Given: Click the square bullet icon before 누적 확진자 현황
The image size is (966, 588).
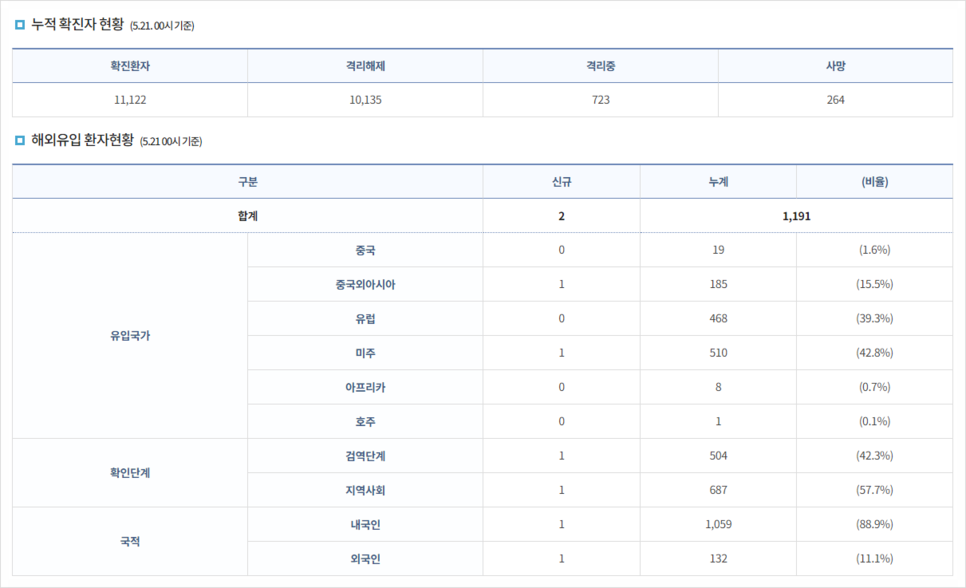Looking at the screenshot, I should coord(20,25).
